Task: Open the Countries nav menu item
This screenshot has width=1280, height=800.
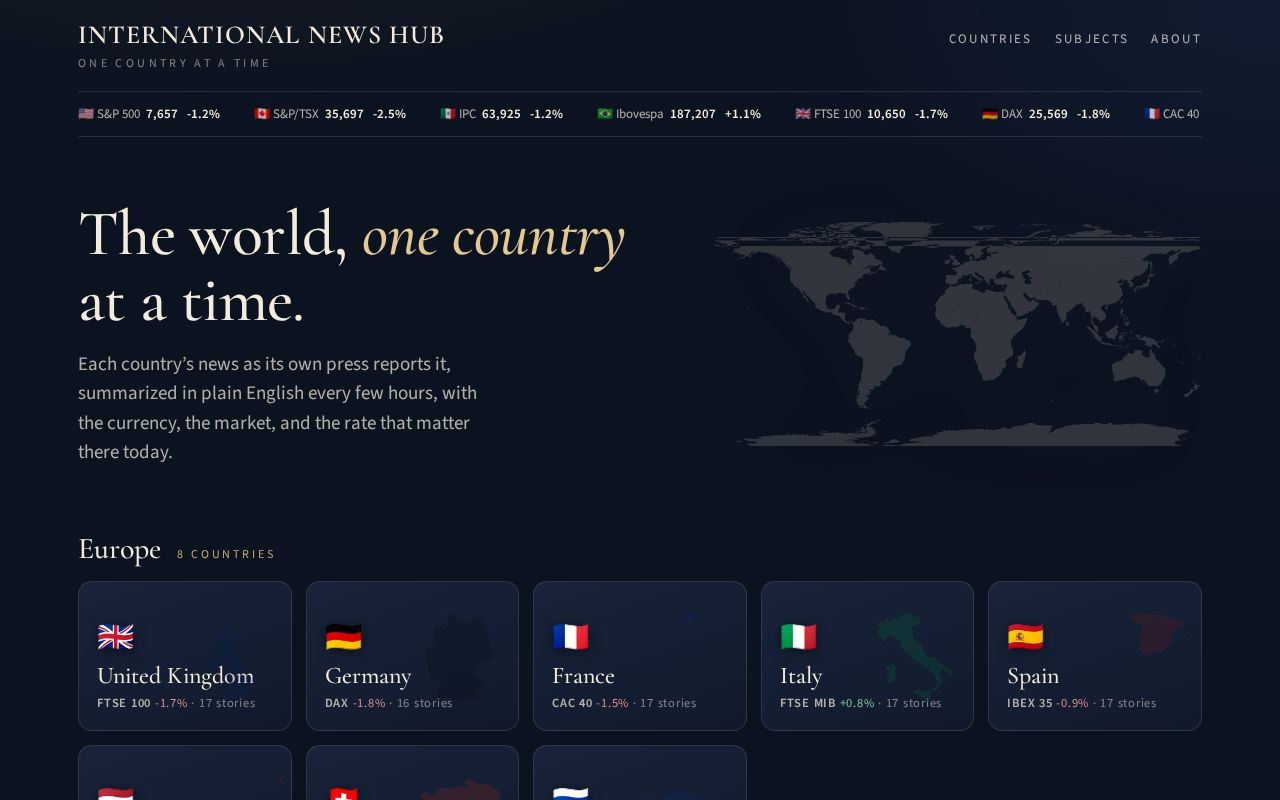Action: click(x=990, y=39)
